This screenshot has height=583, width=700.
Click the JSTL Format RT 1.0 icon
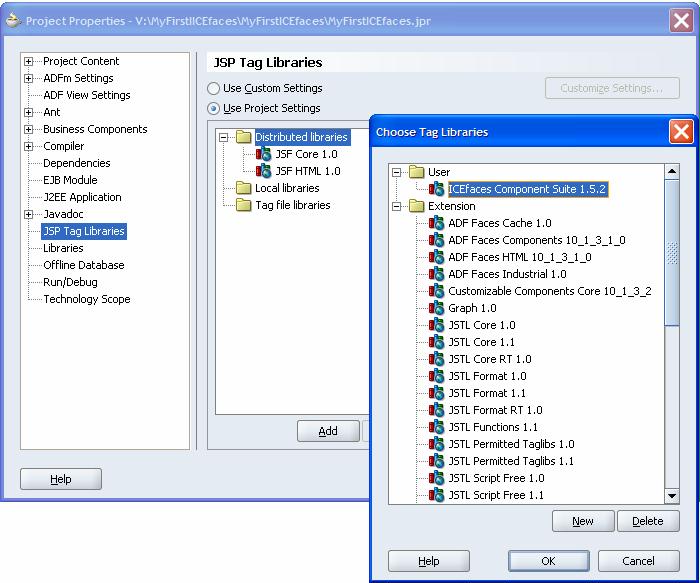(x=436, y=410)
